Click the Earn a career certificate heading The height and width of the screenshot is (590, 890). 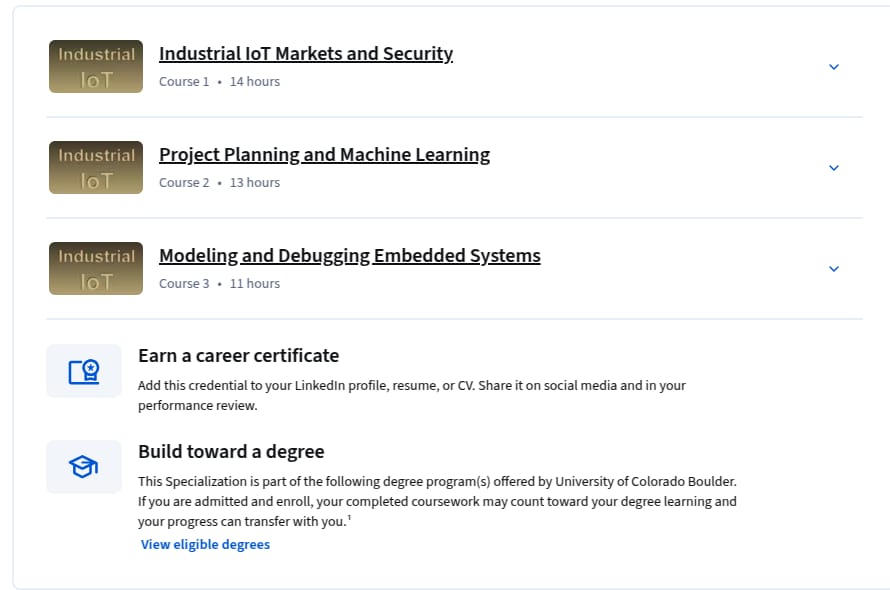pyautogui.click(x=238, y=355)
